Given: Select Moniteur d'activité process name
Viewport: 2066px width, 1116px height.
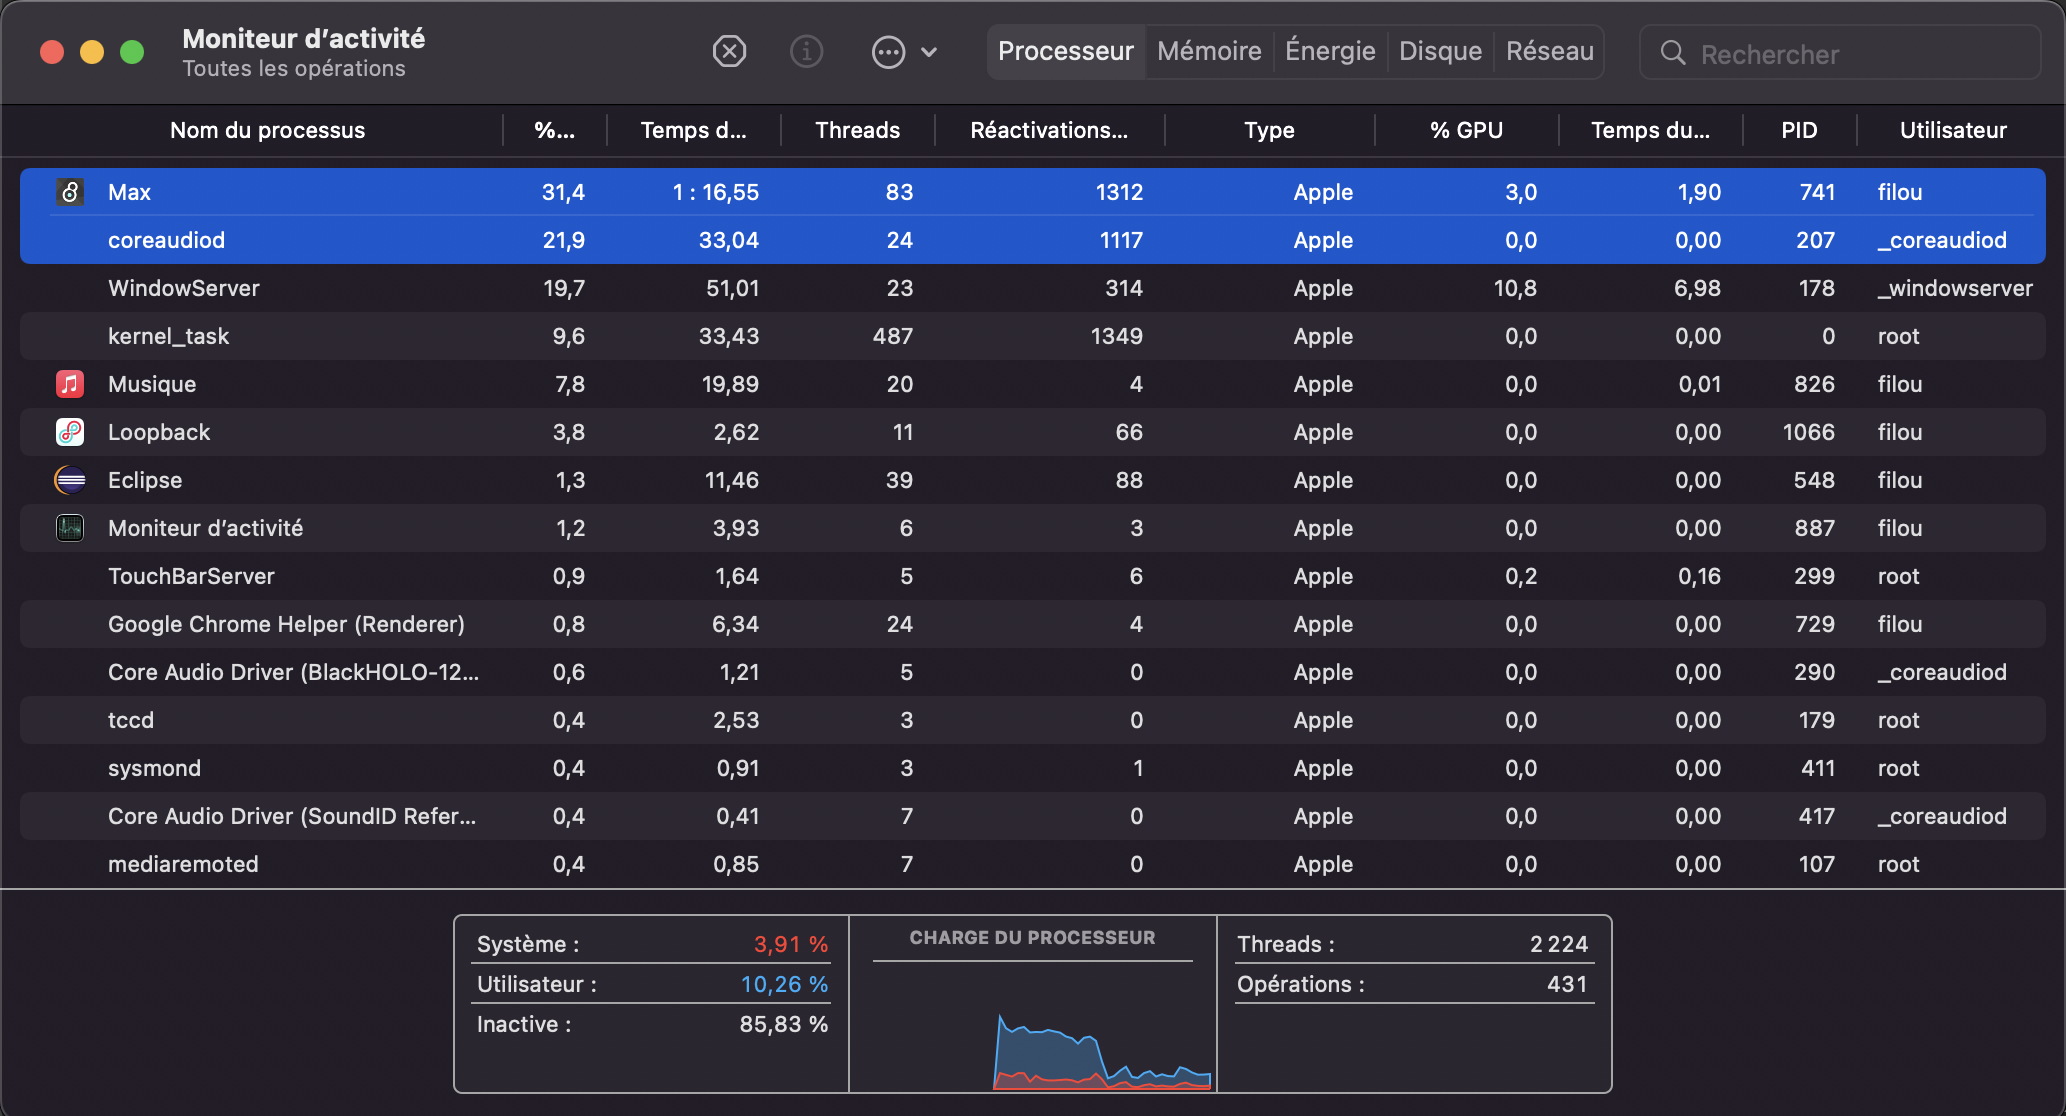Looking at the screenshot, I should point(205,528).
